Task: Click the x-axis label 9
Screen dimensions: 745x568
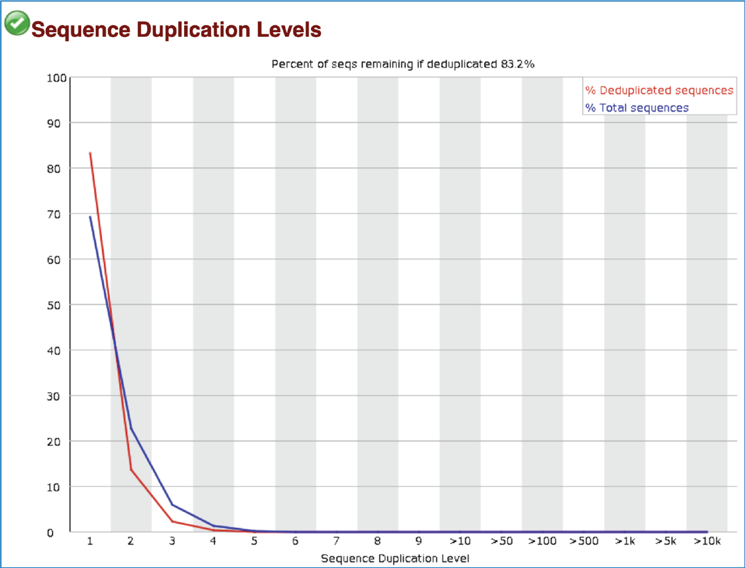Action: (419, 541)
